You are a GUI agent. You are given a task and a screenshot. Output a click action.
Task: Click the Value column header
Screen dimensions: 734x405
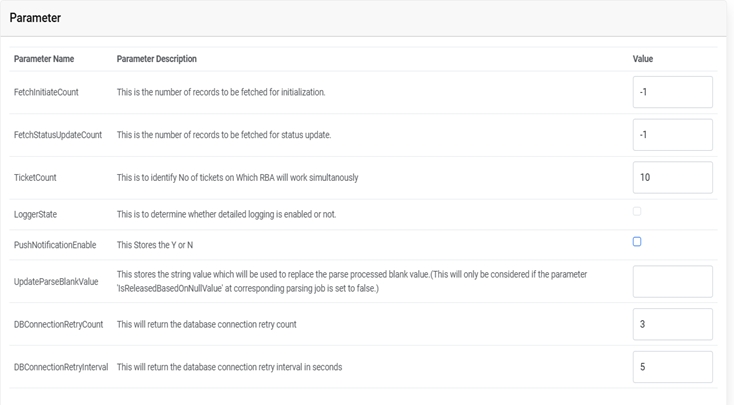click(643, 59)
